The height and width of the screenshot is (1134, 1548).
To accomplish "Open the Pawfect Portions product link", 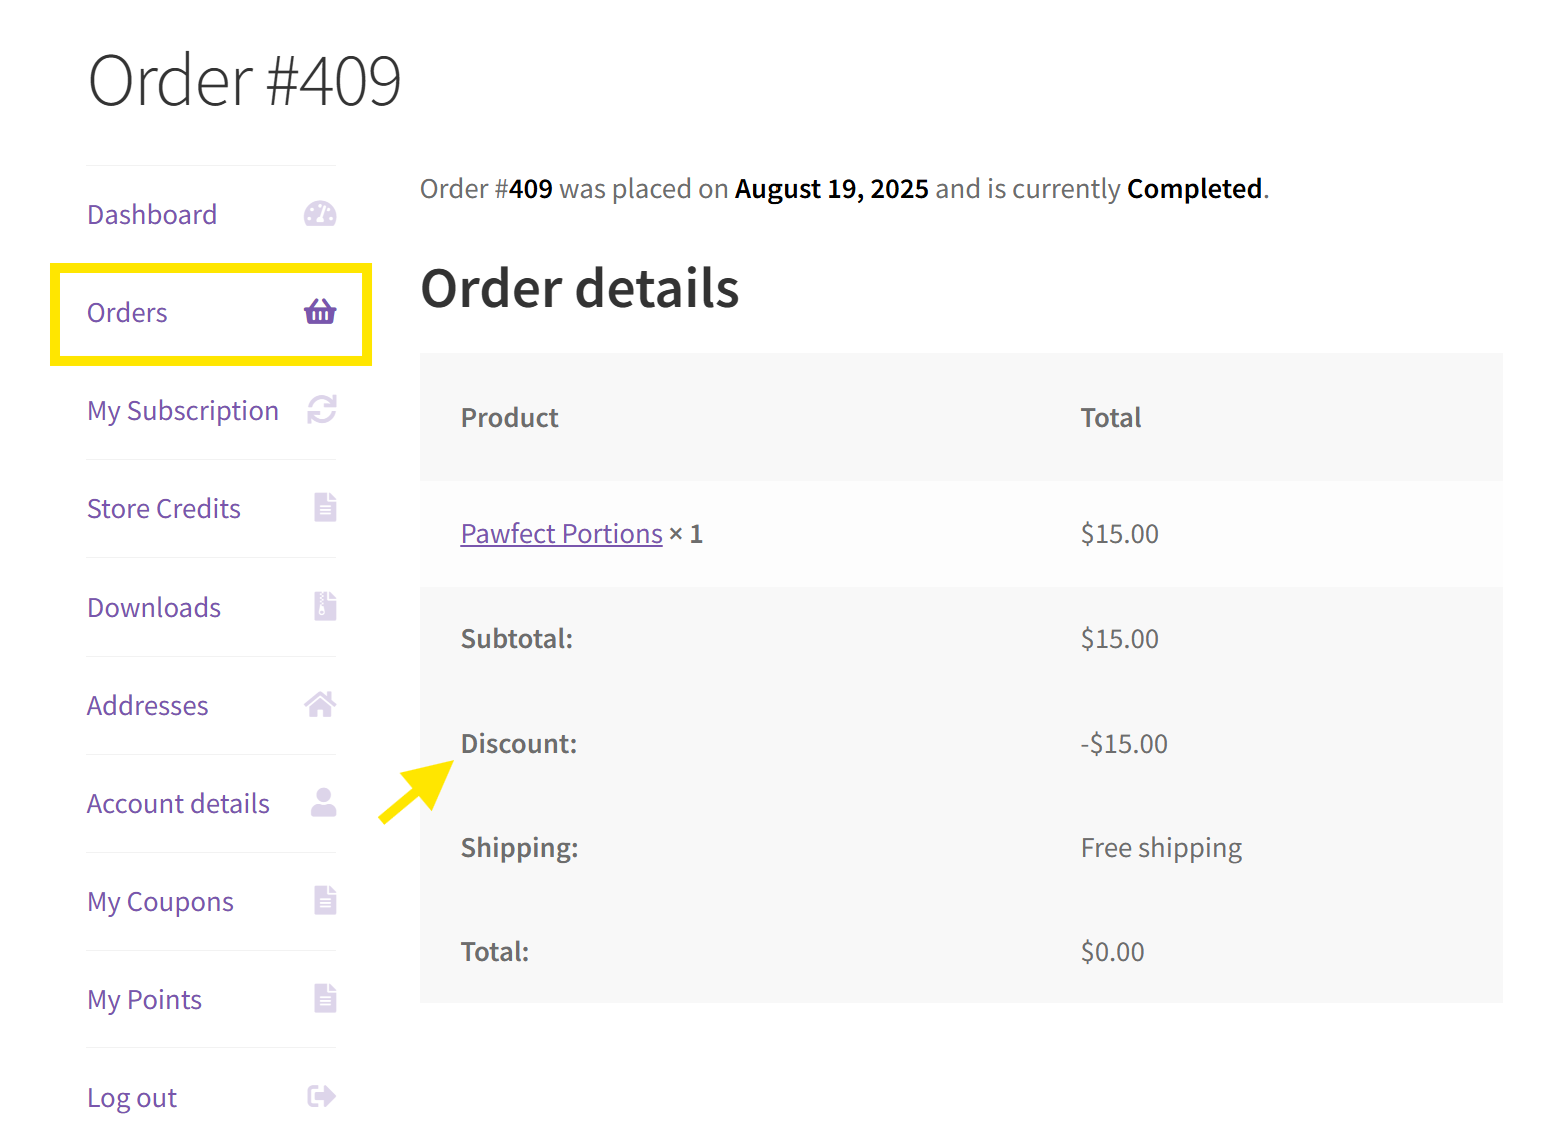I will click(x=562, y=534).
